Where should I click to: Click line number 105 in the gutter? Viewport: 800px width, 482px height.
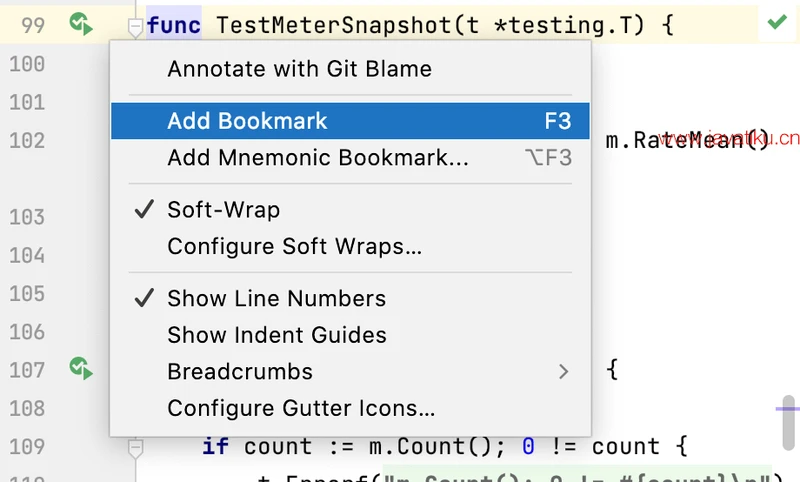pyautogui.click(x=27, y=293)
